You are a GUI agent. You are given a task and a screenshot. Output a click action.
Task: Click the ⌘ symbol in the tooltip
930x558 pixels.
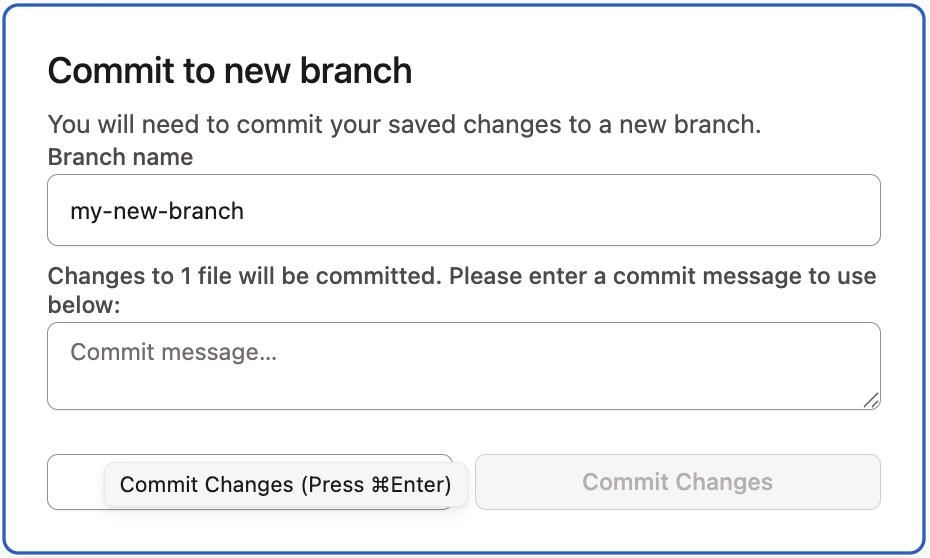coord(380,485)
